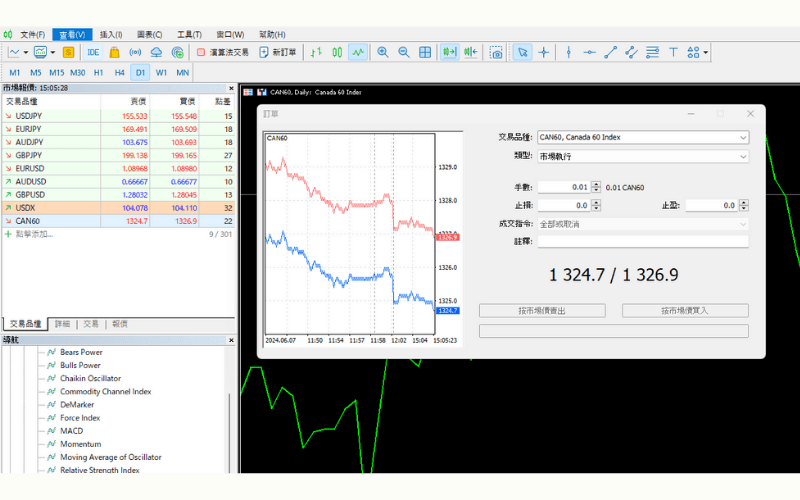The width and height of the screenshot is (800, 500).
Task: Toggle chart shift from right edge
Action: pyautogui.click(x=470, y=52)
